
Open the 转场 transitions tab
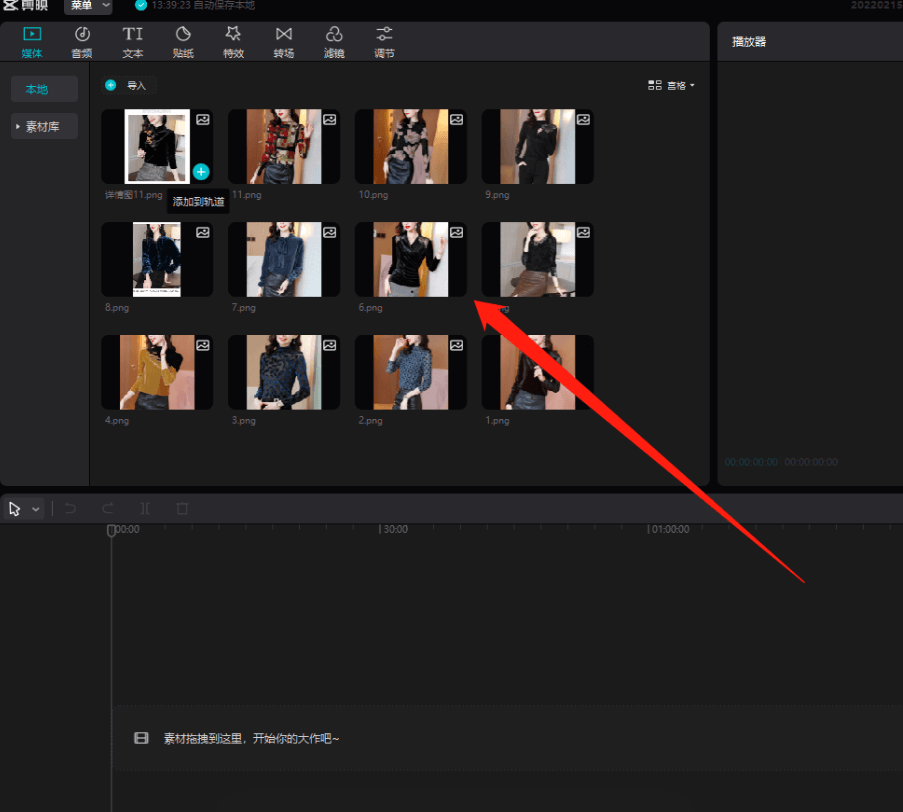283,43
